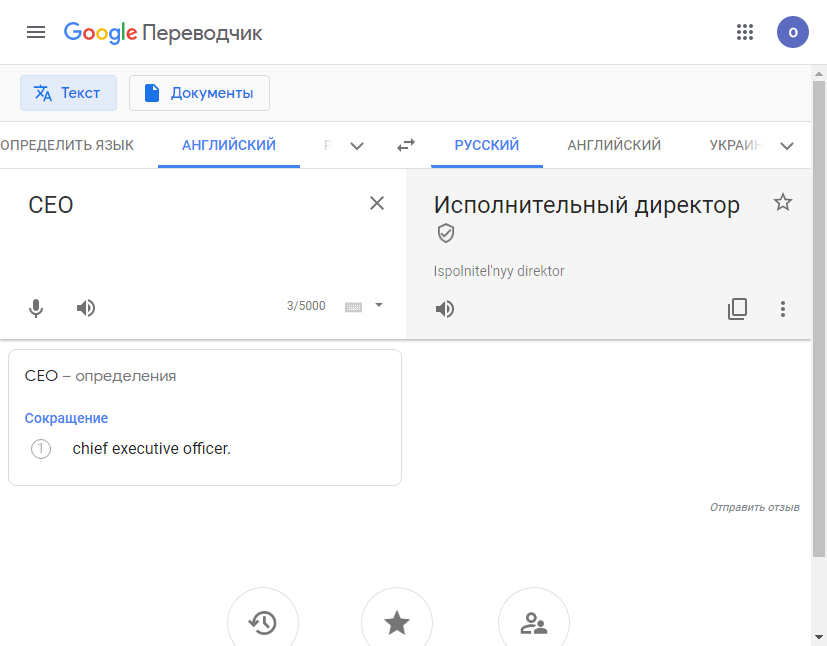Swap source and target languages

click(x=405, y=145)
